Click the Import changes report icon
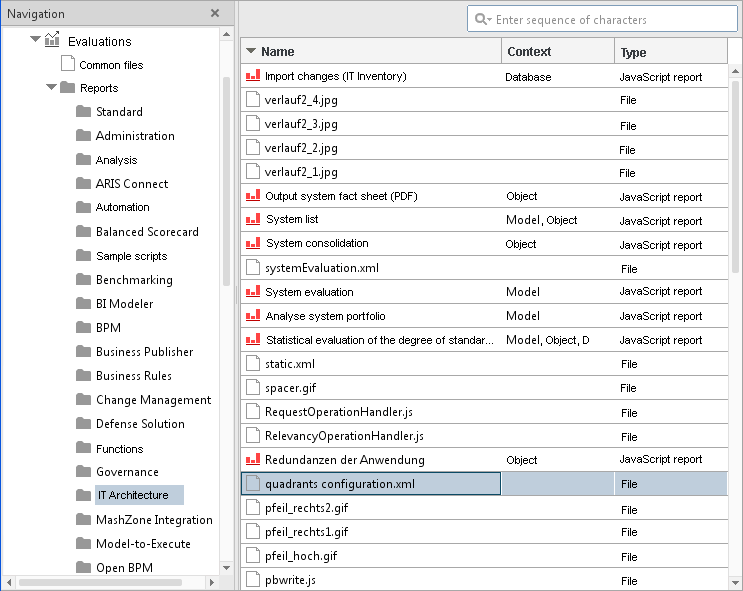The image size is (743, 591). (x=253, y=76)
